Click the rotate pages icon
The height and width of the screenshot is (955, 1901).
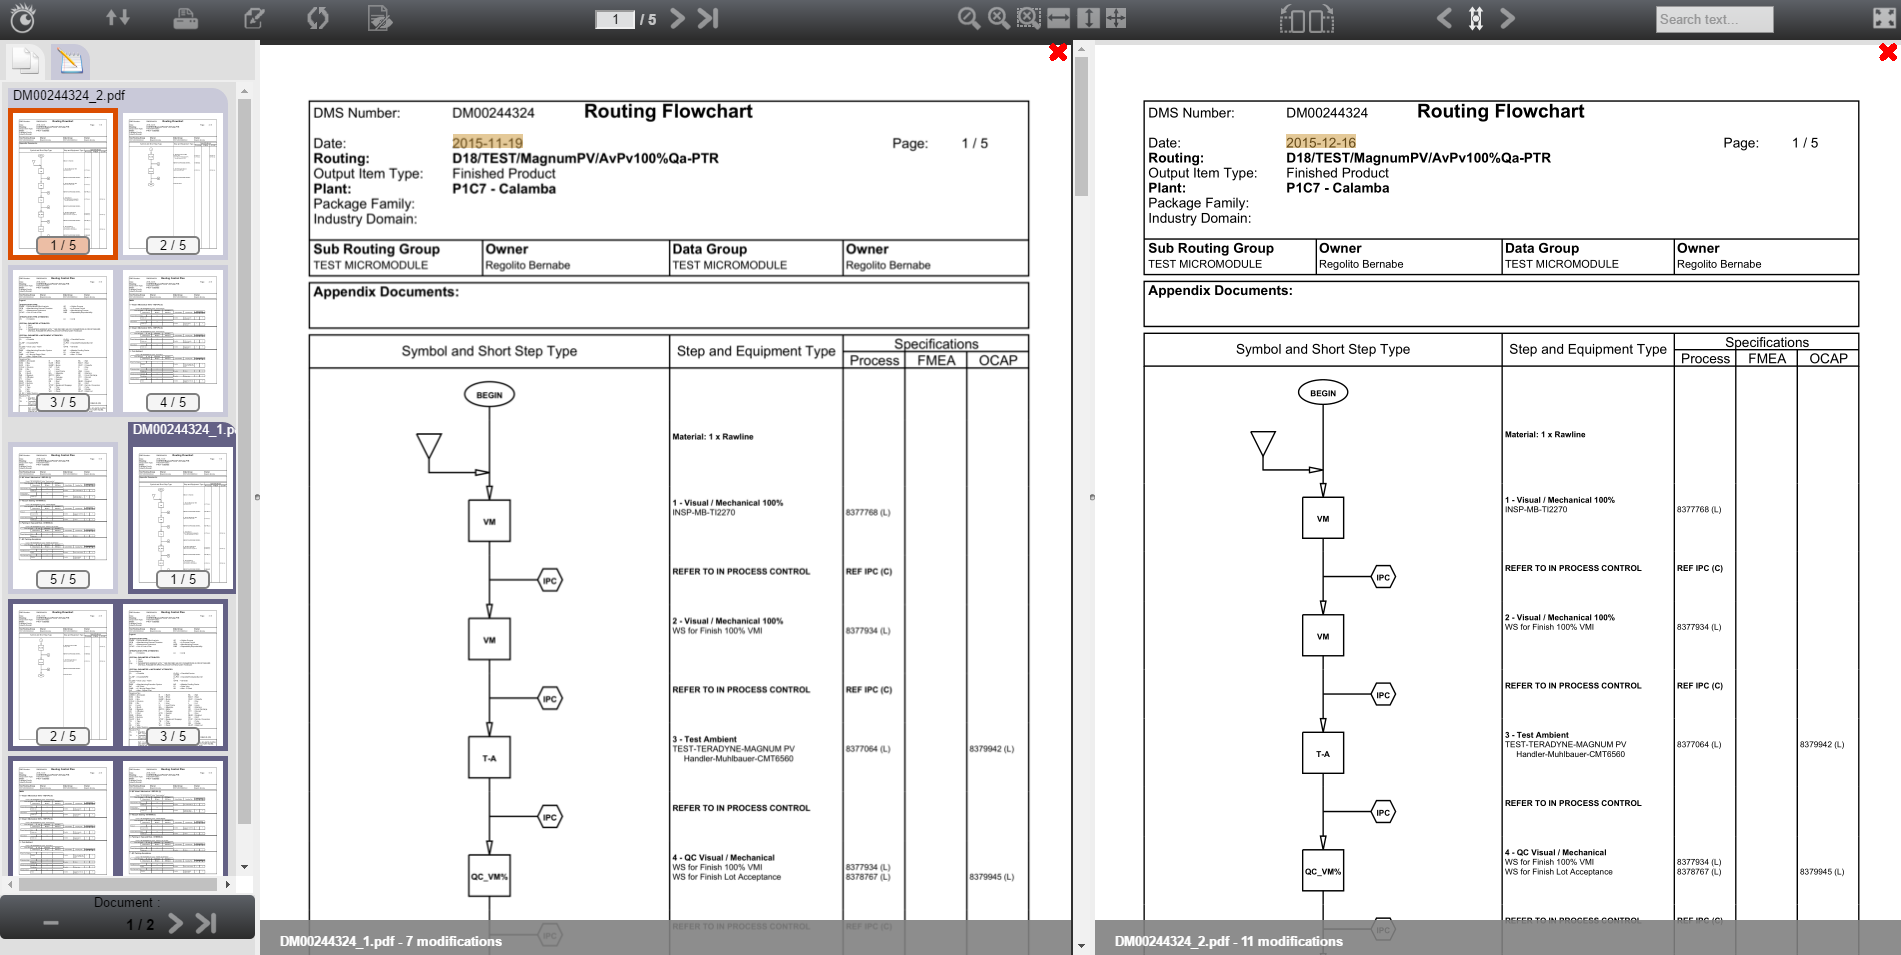pyautogui.click(x=1307, y=18)
